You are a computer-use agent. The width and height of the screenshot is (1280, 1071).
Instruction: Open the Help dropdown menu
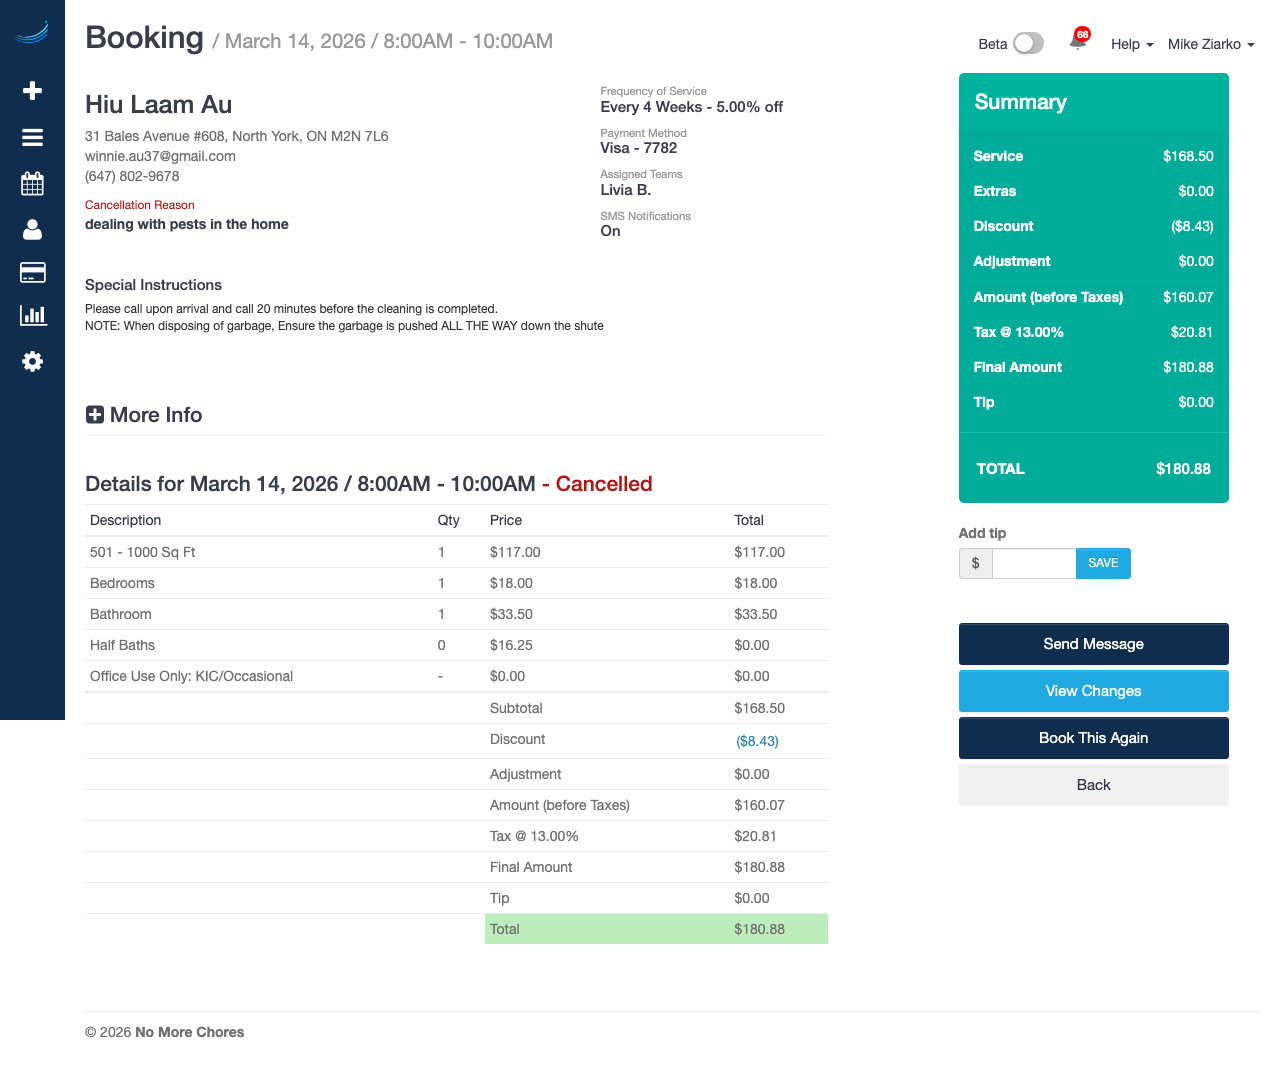click(1131, 44)
